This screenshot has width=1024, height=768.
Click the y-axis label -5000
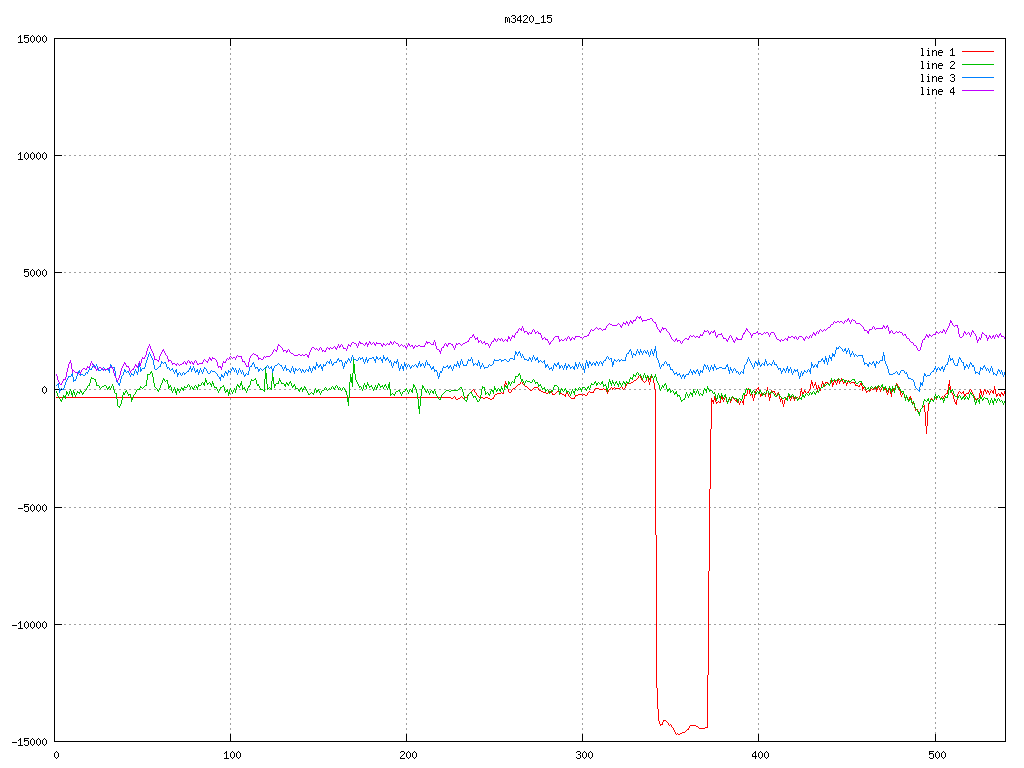point(33,507)
